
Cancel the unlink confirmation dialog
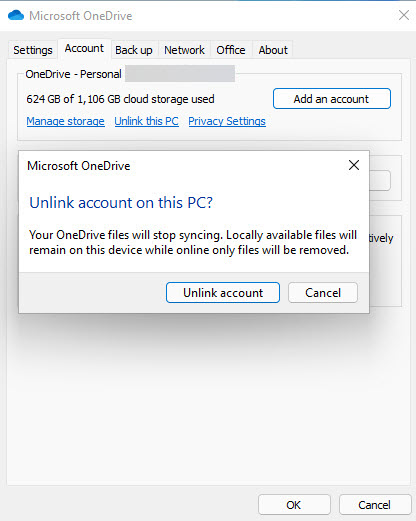coord(323,293)
